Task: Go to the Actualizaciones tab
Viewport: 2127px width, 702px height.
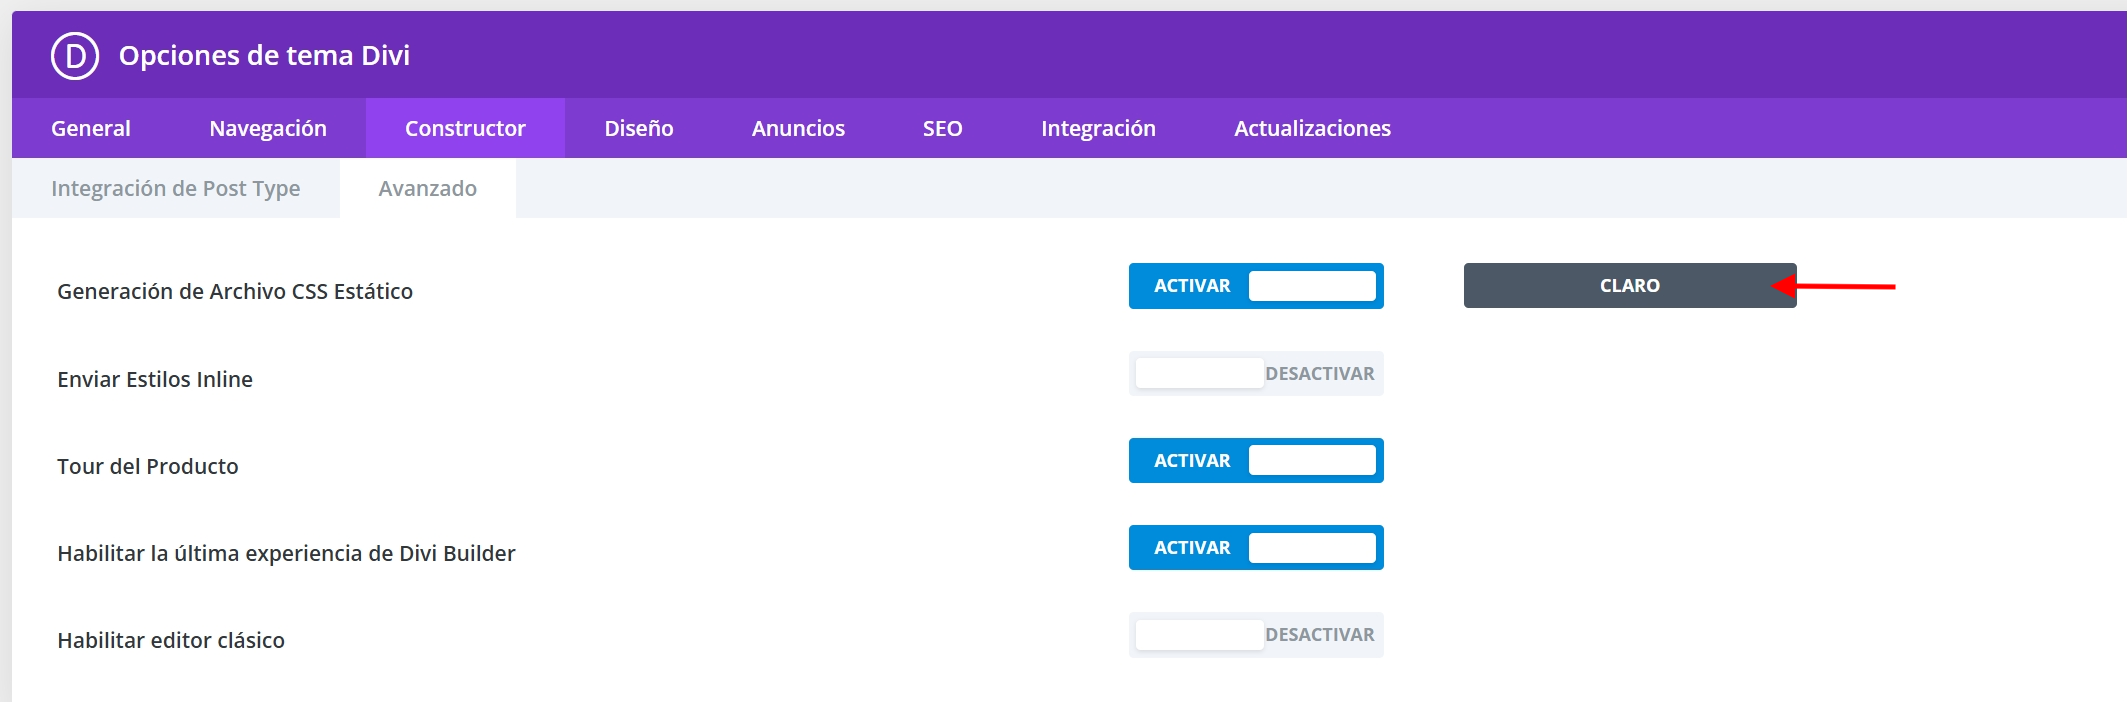Action: click(1312, 128)
